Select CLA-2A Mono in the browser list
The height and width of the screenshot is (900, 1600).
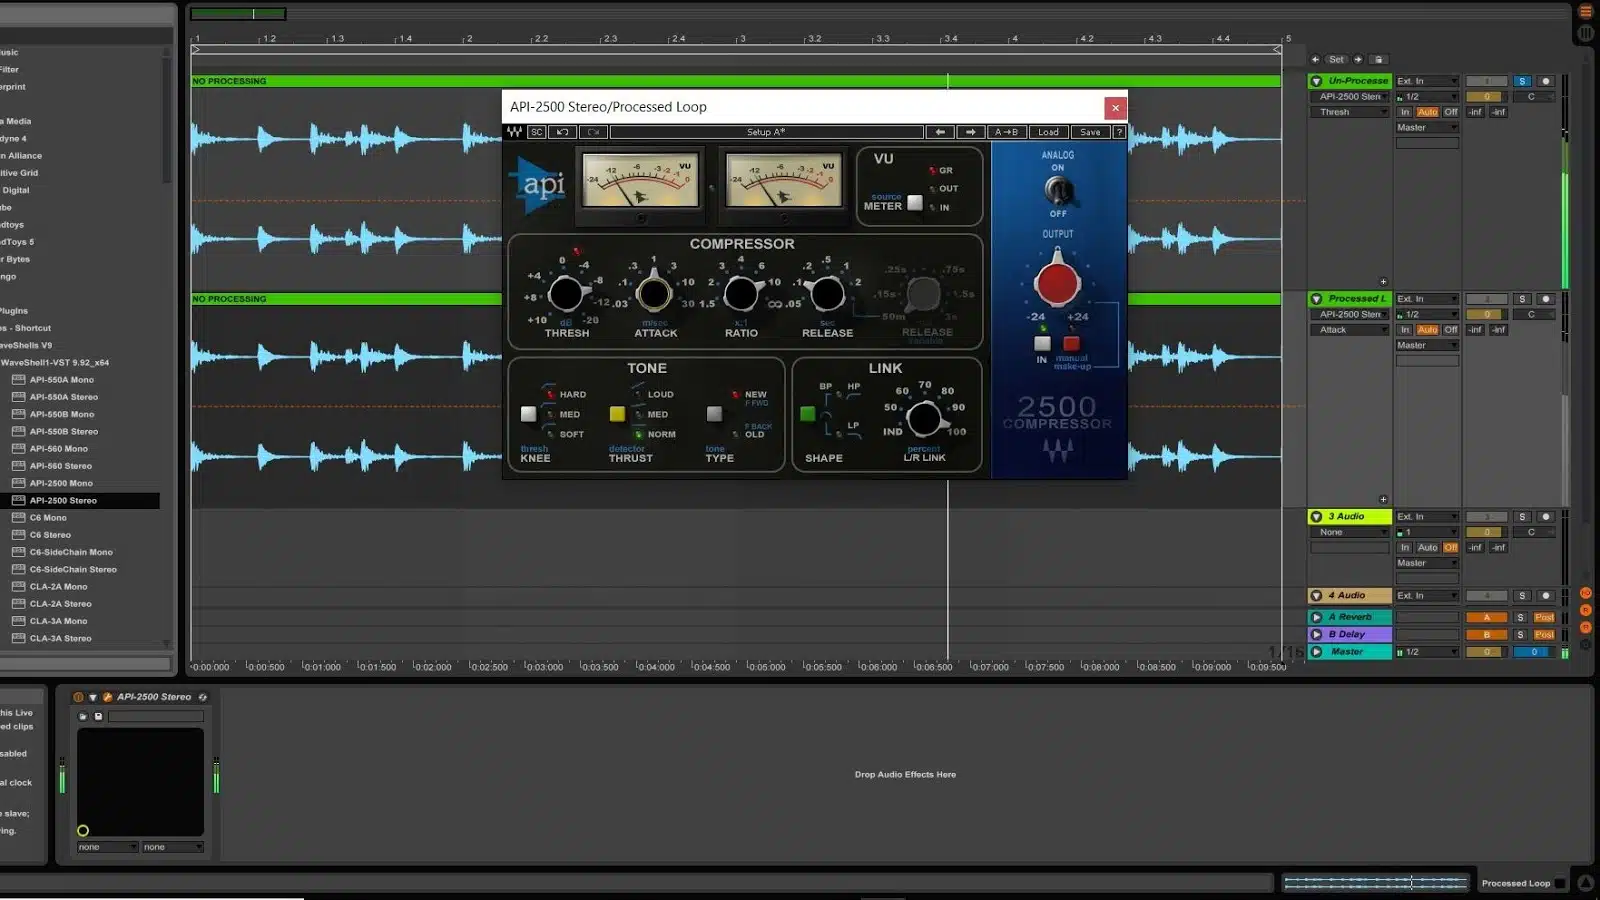pos(58,587)
